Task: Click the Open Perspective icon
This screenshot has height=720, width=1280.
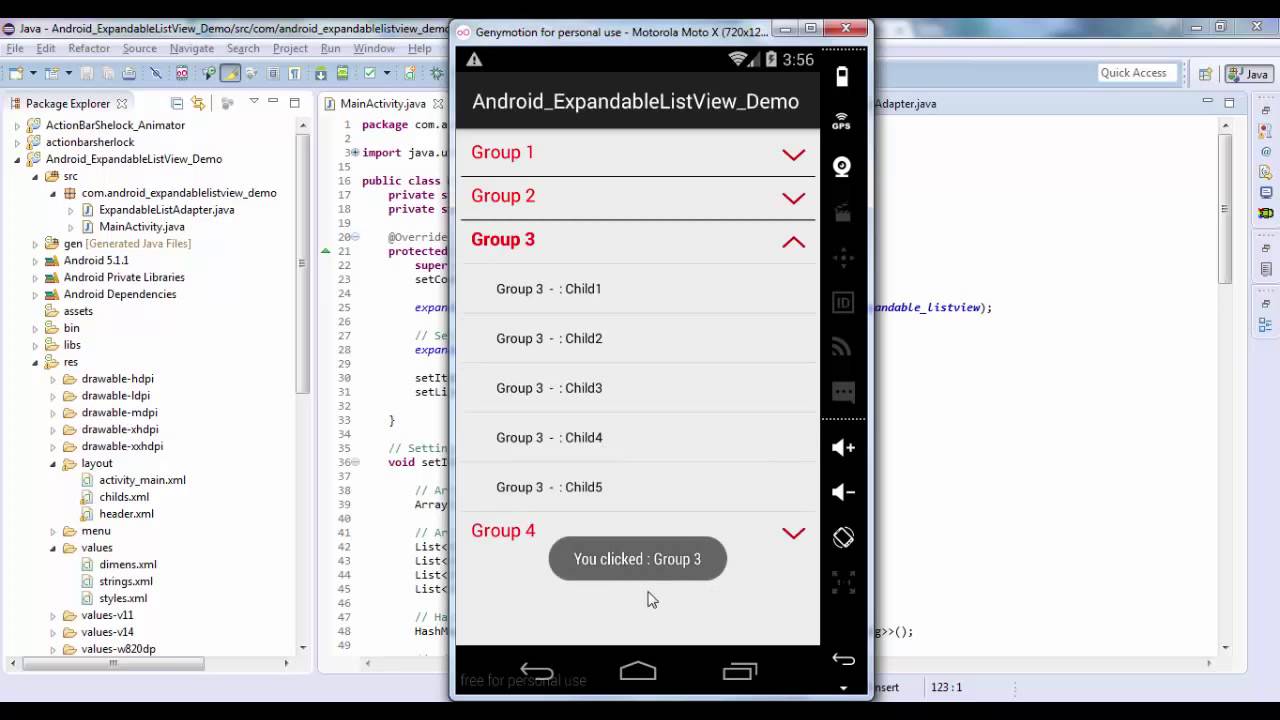Action: pyautogui.click(x=1206, y=73)
